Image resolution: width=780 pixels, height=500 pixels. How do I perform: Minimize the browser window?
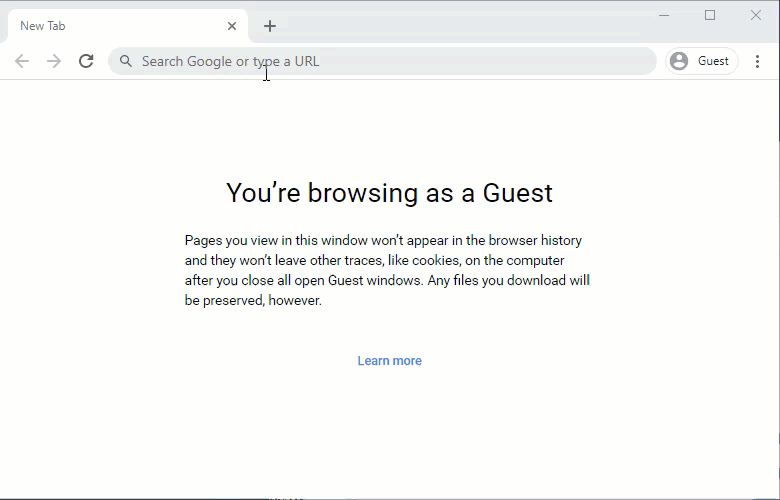coord(663,16)
